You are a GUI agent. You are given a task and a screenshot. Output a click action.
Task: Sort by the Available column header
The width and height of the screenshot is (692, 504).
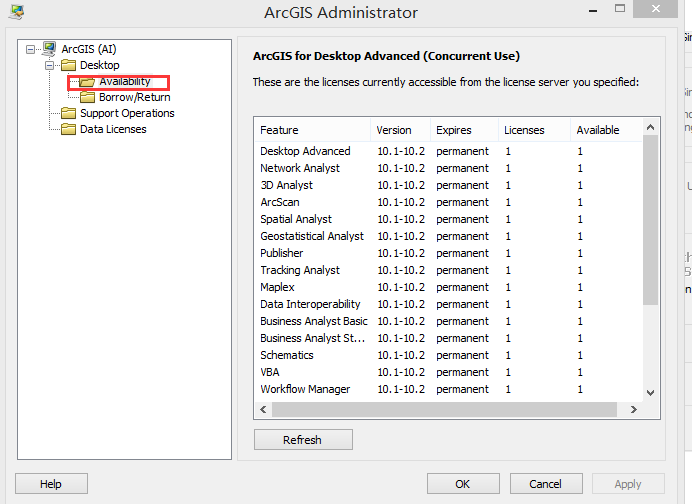click(606, 130)
